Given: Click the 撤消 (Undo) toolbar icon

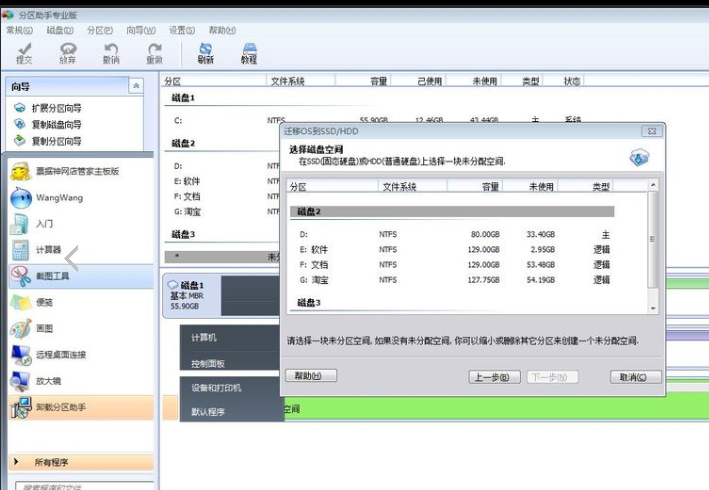Looking at the screenshot, I should tap(111, 52).
